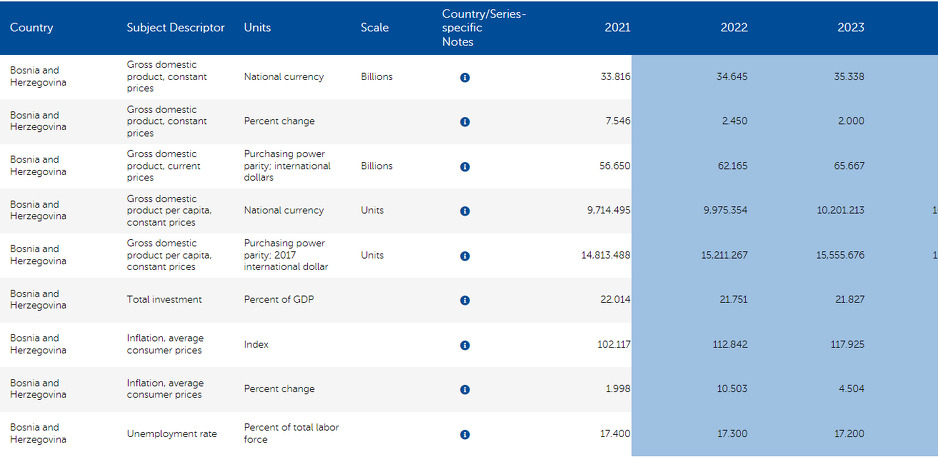Select the Scale column header
The image size is (938, 457).
[x=375, y=28]
